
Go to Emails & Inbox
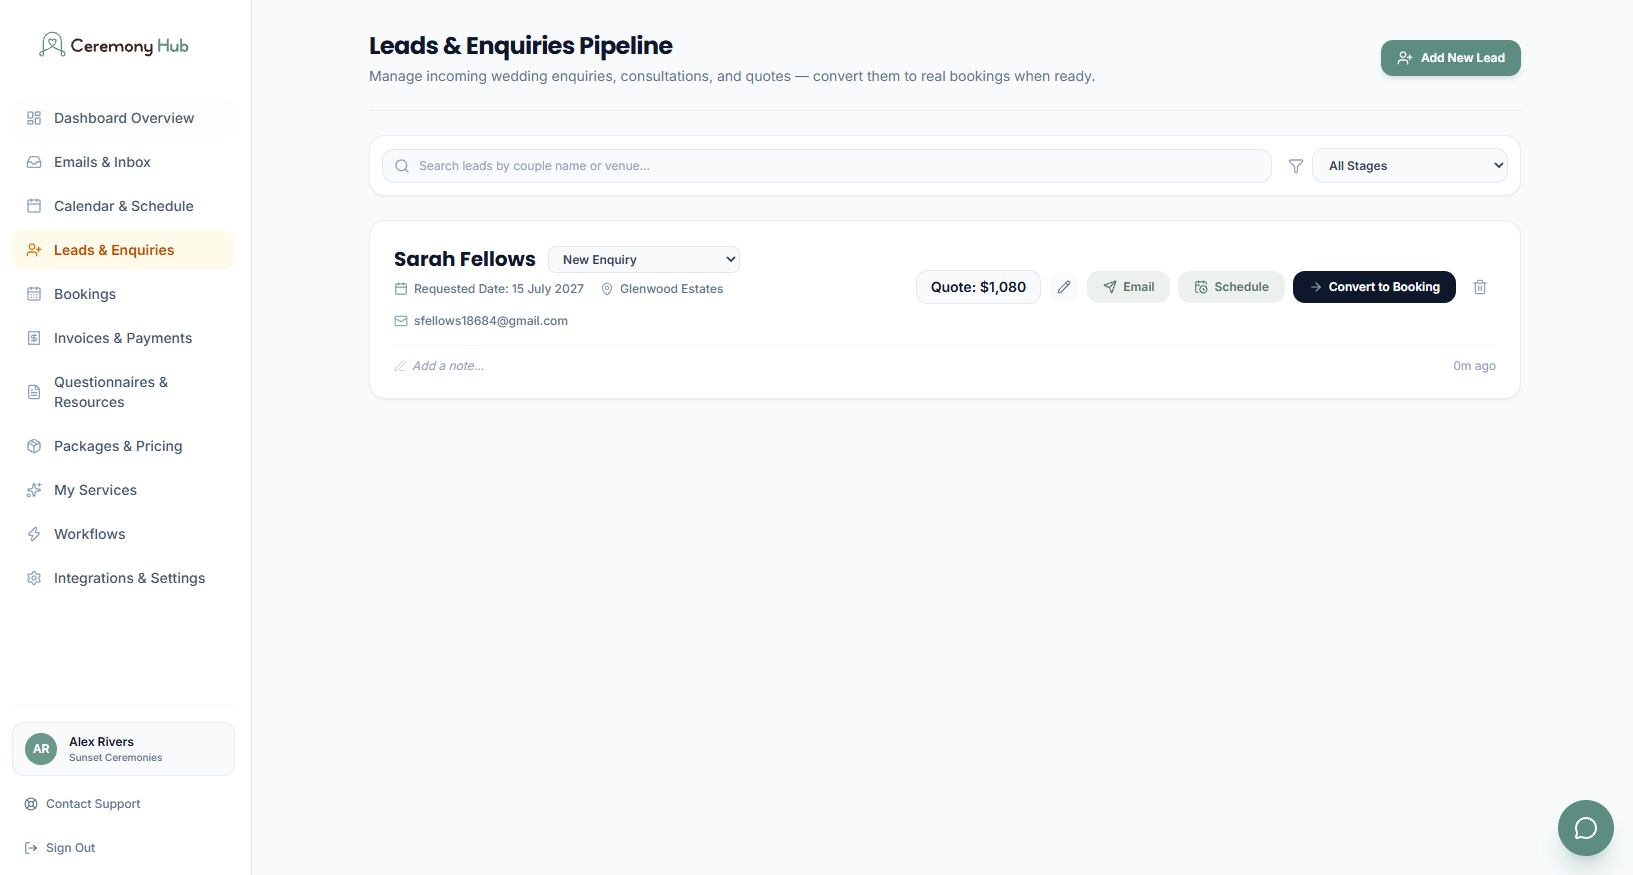[124, 162]
